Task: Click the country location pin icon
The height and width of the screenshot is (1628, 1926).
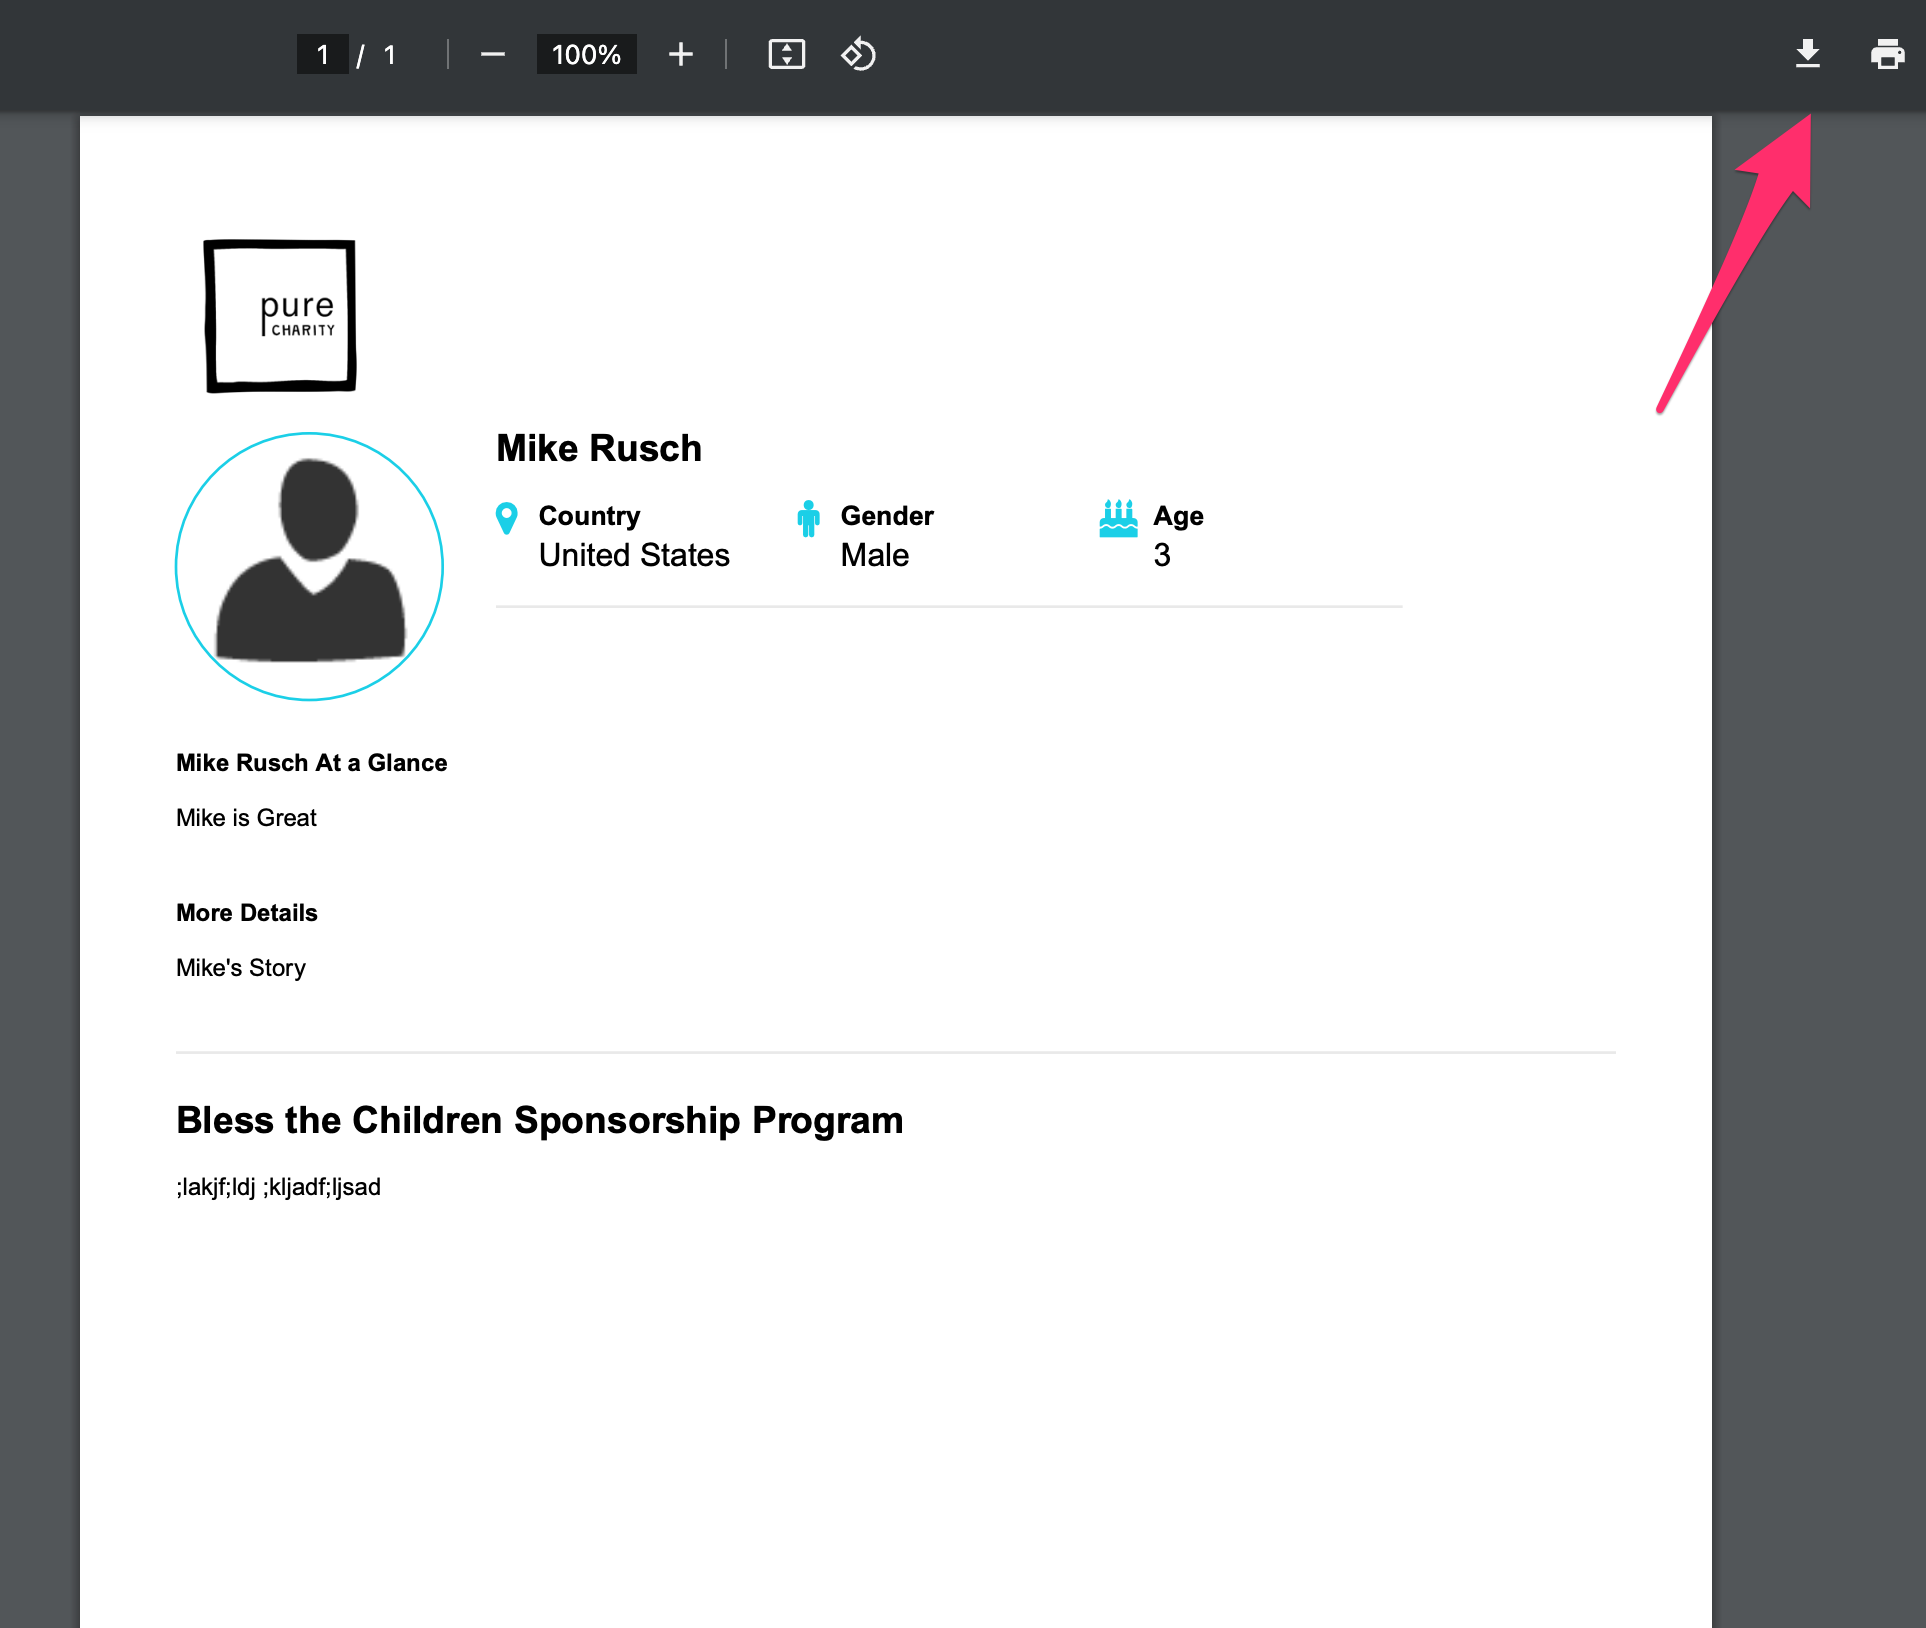Action: coord(507,519)
